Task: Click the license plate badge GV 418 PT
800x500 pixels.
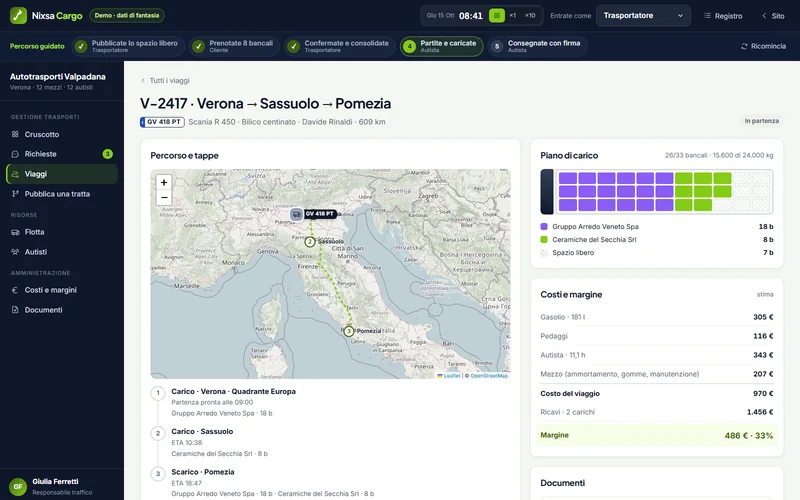Action: 162,122
